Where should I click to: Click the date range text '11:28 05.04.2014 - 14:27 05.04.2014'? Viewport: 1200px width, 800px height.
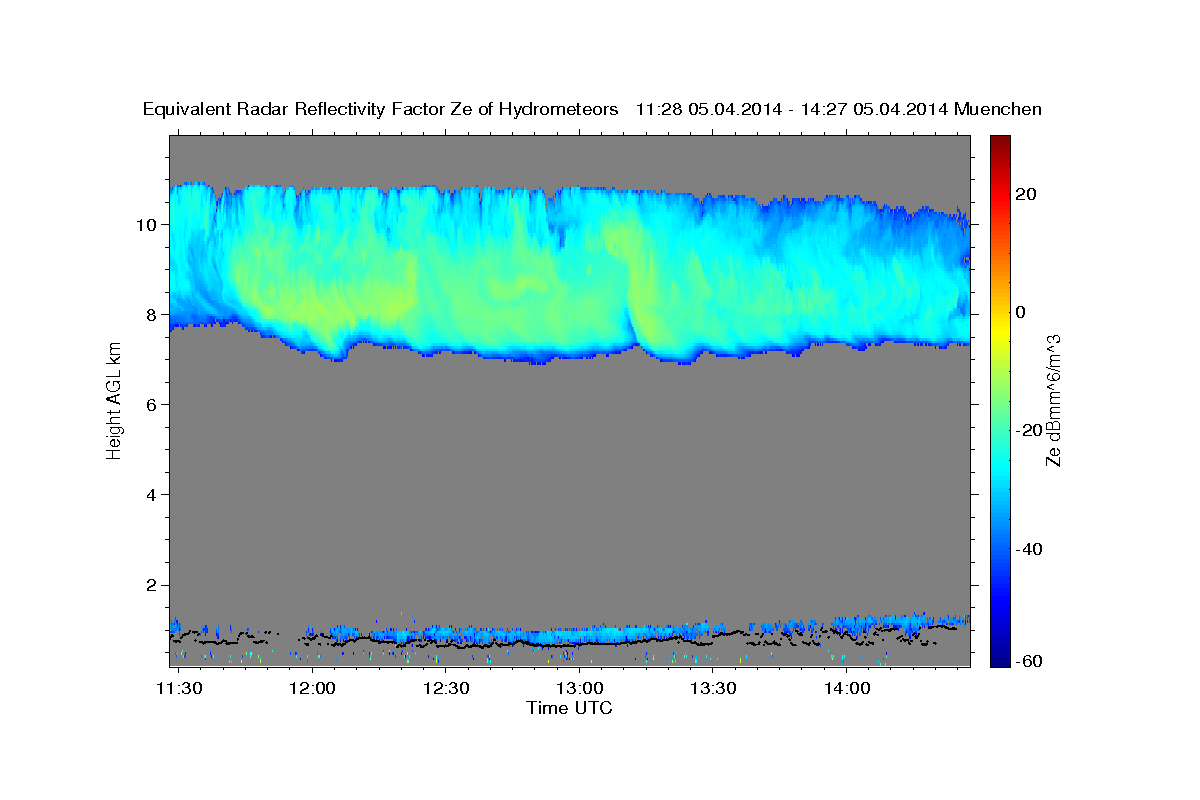pyautogui.click(x=790, y=109)
